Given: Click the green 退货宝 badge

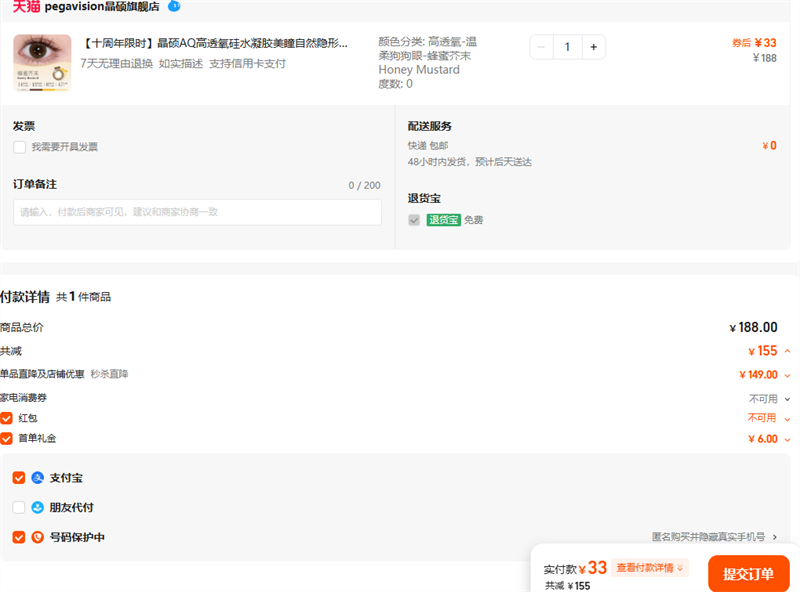Looking at the screenshot, I should pos(443,220).
